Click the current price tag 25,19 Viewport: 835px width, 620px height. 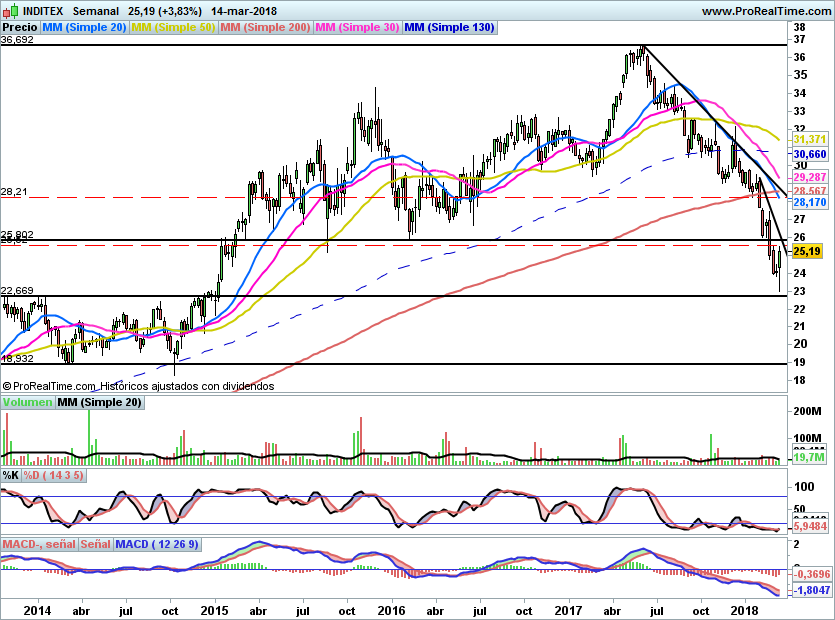807,251
